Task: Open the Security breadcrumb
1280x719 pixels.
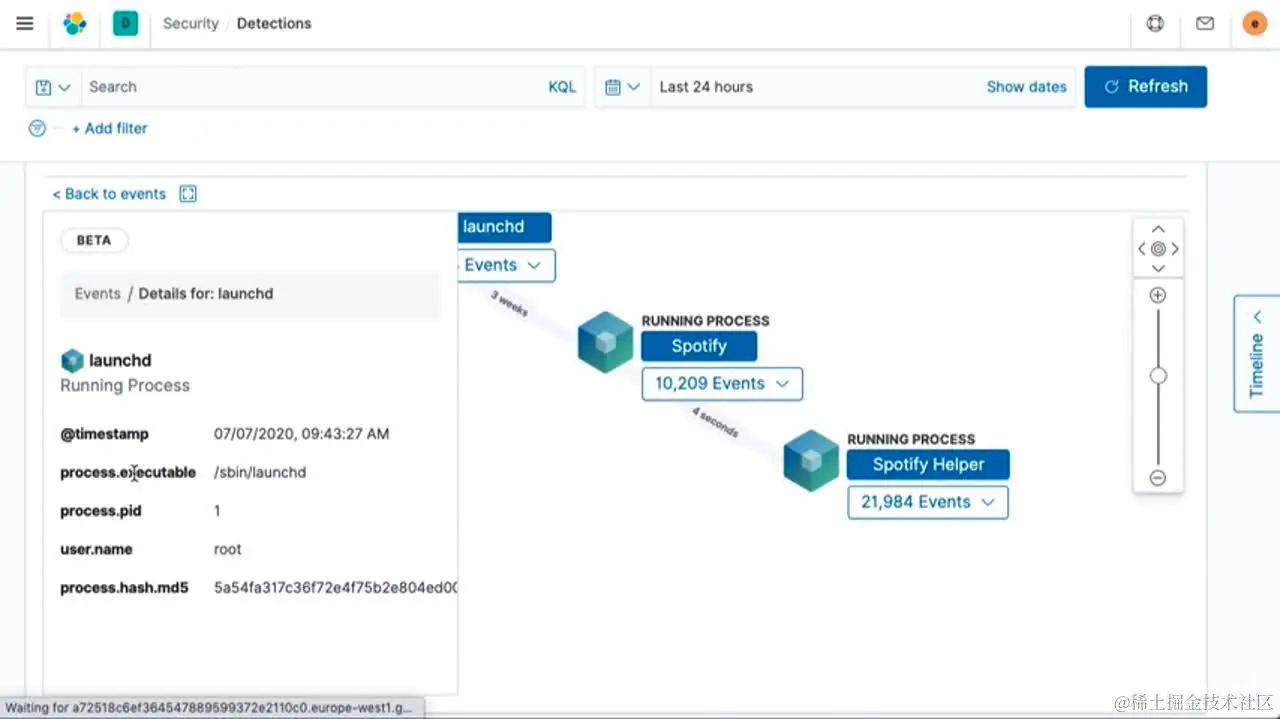Action: pos(191,23)
